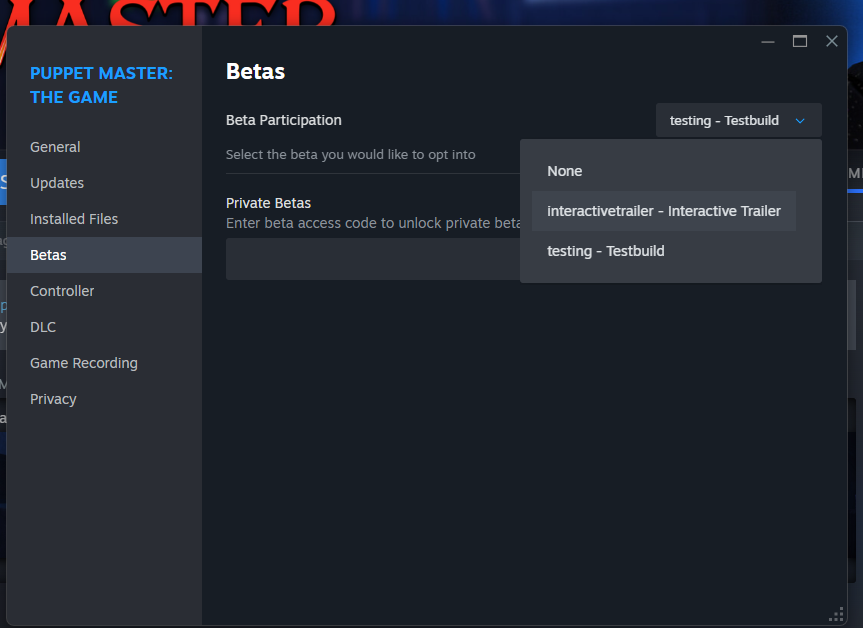Viewport: 863px width, 628px height.
Task: Click the window resize grip
Action: click(837, 615)
